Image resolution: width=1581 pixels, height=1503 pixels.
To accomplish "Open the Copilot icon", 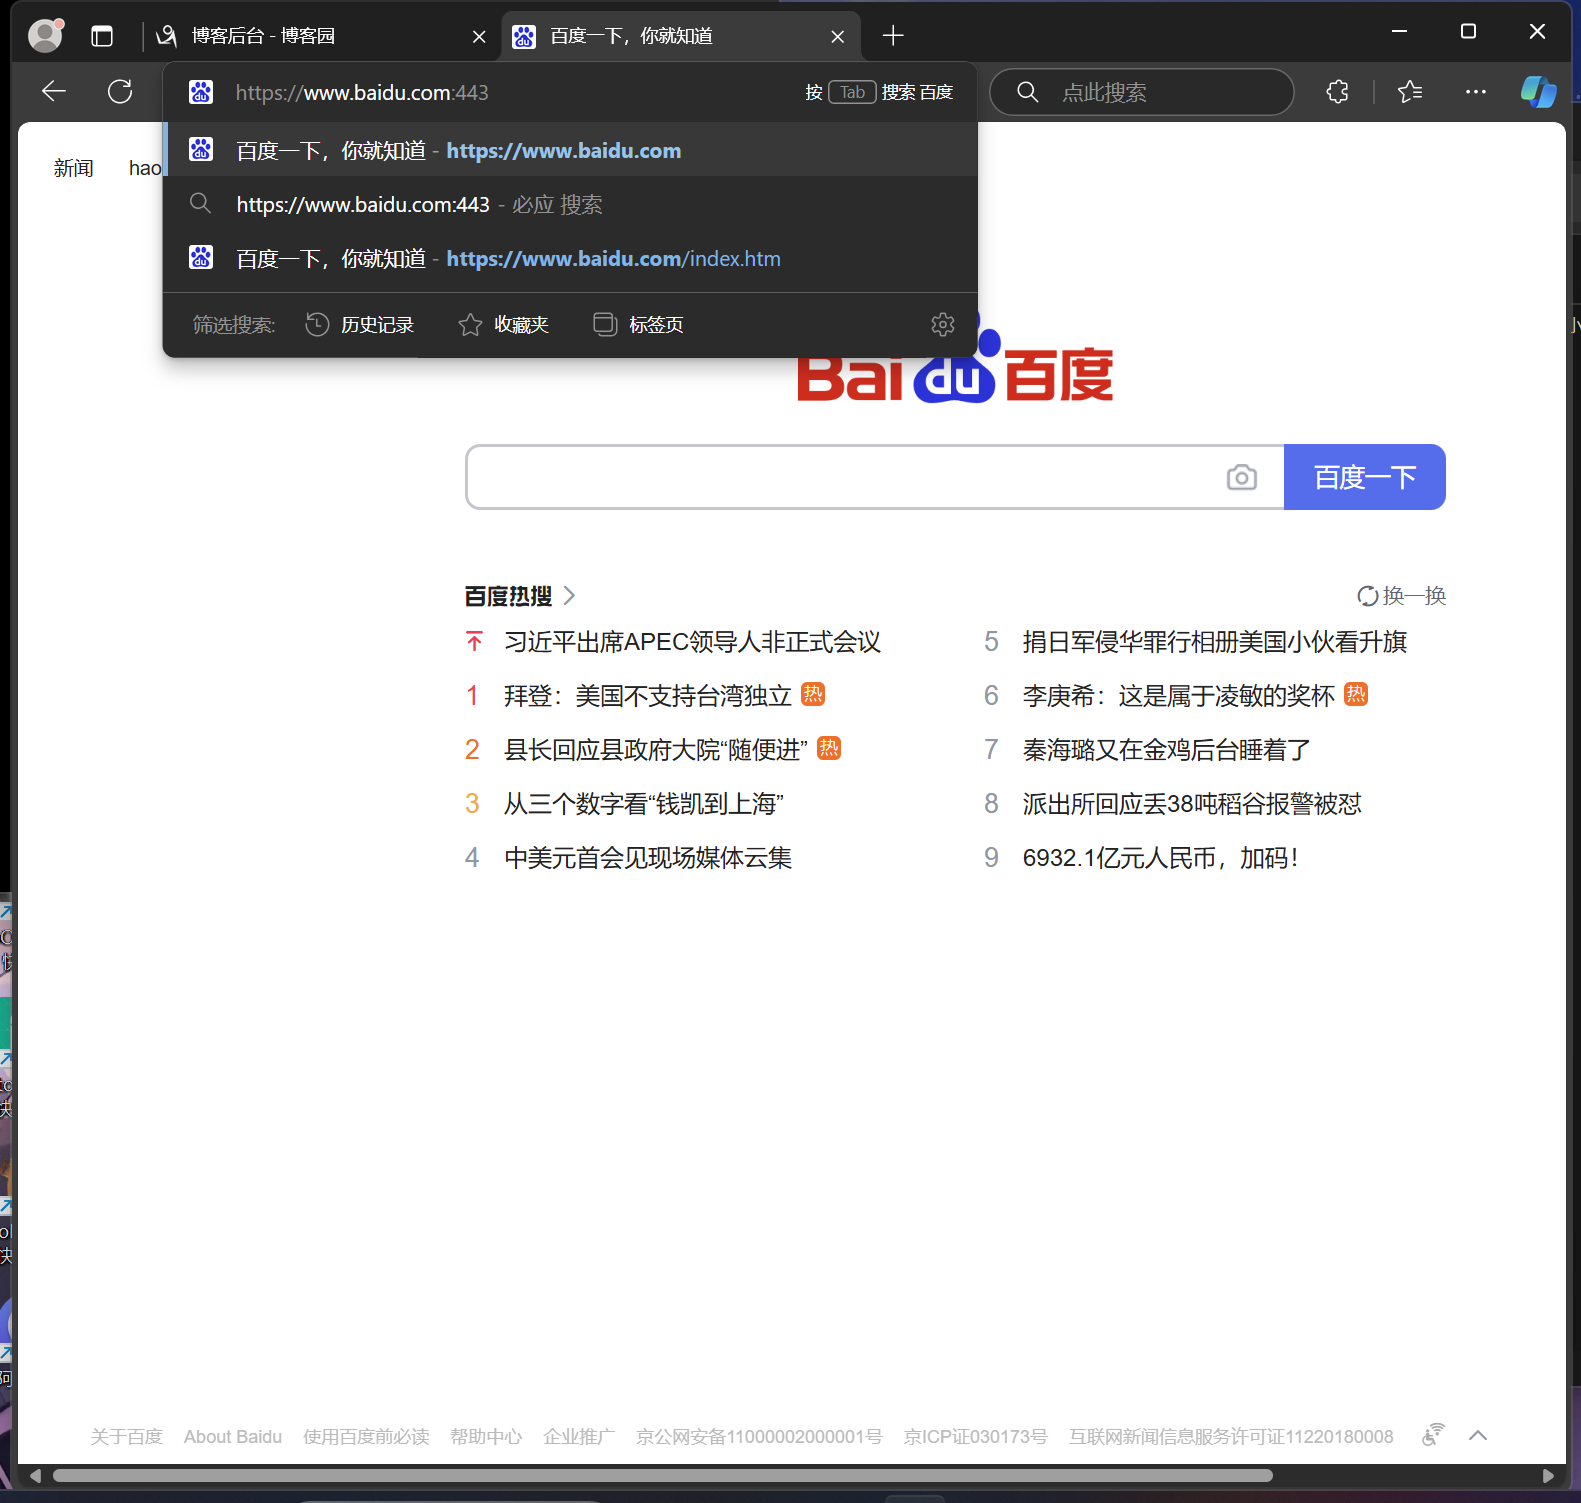I will [1538, 92].
